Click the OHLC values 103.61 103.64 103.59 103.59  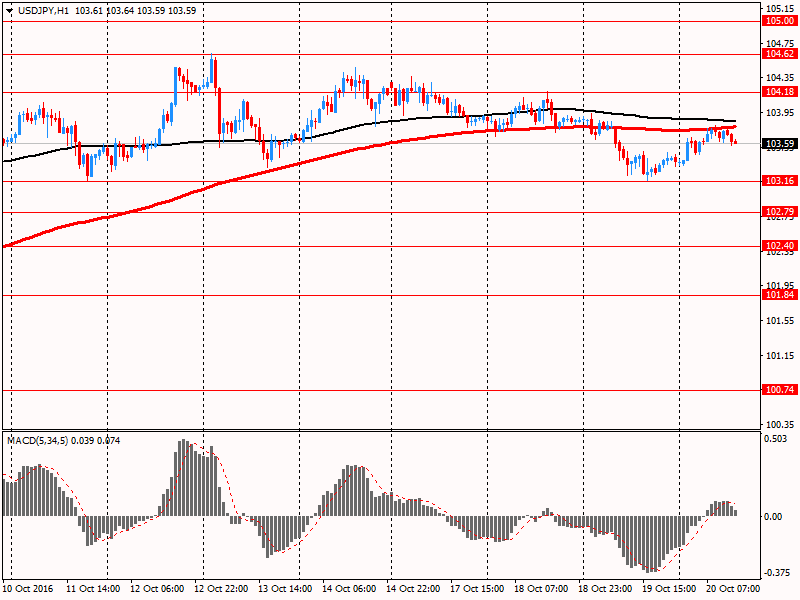coord(136,11)
